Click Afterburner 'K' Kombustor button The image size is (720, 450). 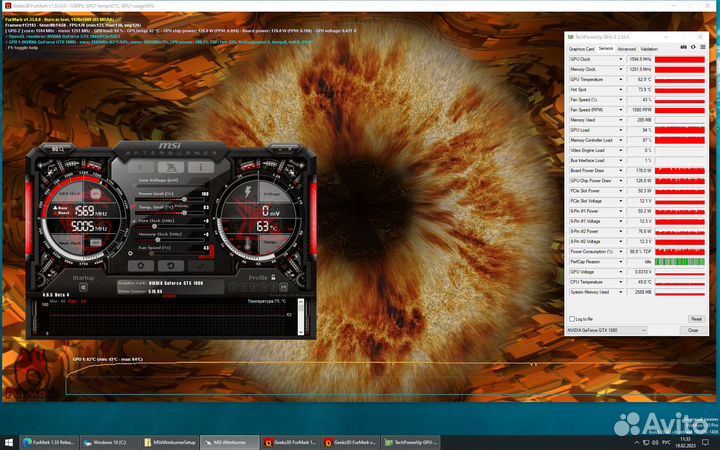click(141, 167)
